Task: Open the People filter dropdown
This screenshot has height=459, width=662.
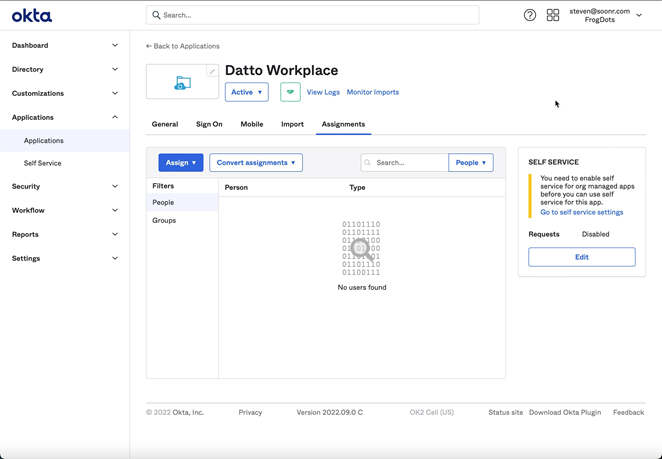Action: point(471,162)
